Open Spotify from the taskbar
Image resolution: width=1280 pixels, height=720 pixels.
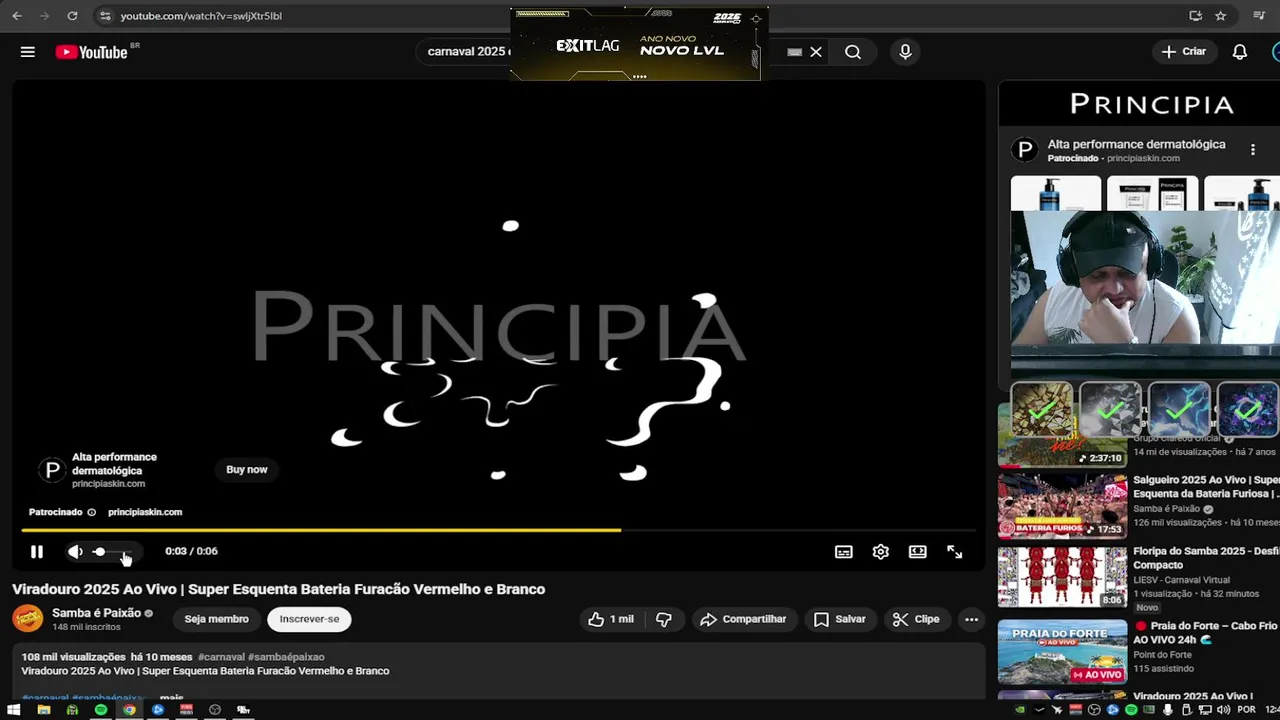pyautogui.click(x=101, y=710)
